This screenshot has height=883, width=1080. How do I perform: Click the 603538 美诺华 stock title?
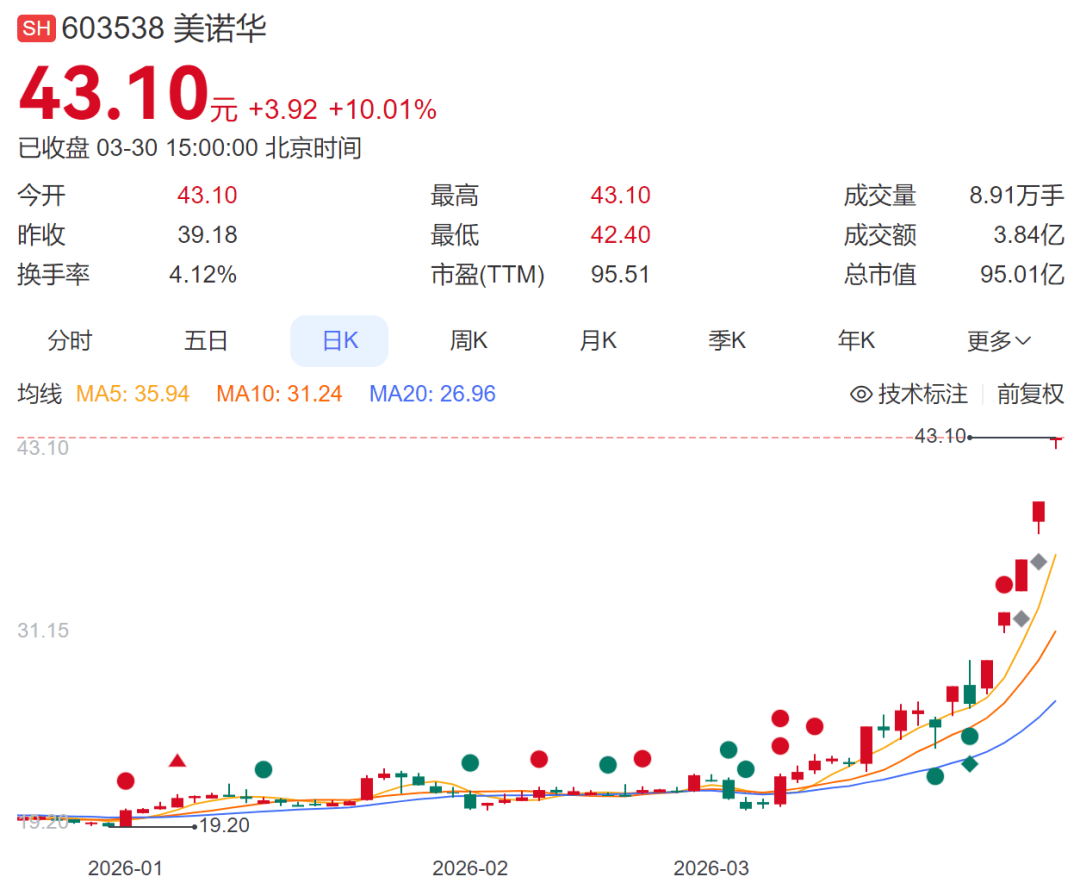tap(164, 29)
